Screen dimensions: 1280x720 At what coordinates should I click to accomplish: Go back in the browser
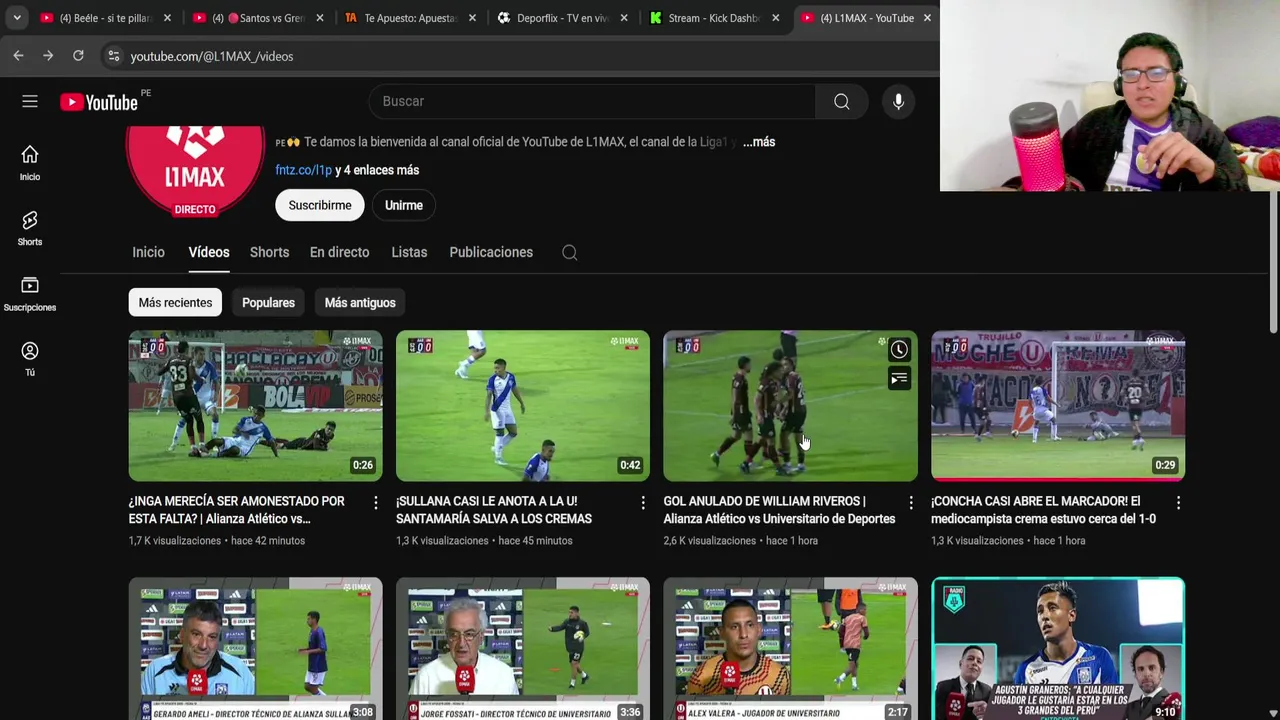click(18, 56)
